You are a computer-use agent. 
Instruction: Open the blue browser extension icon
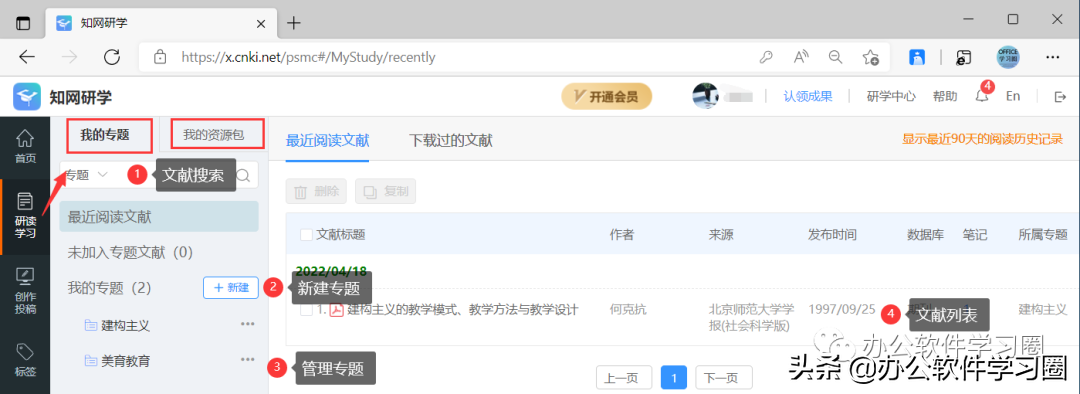point(917,57)
